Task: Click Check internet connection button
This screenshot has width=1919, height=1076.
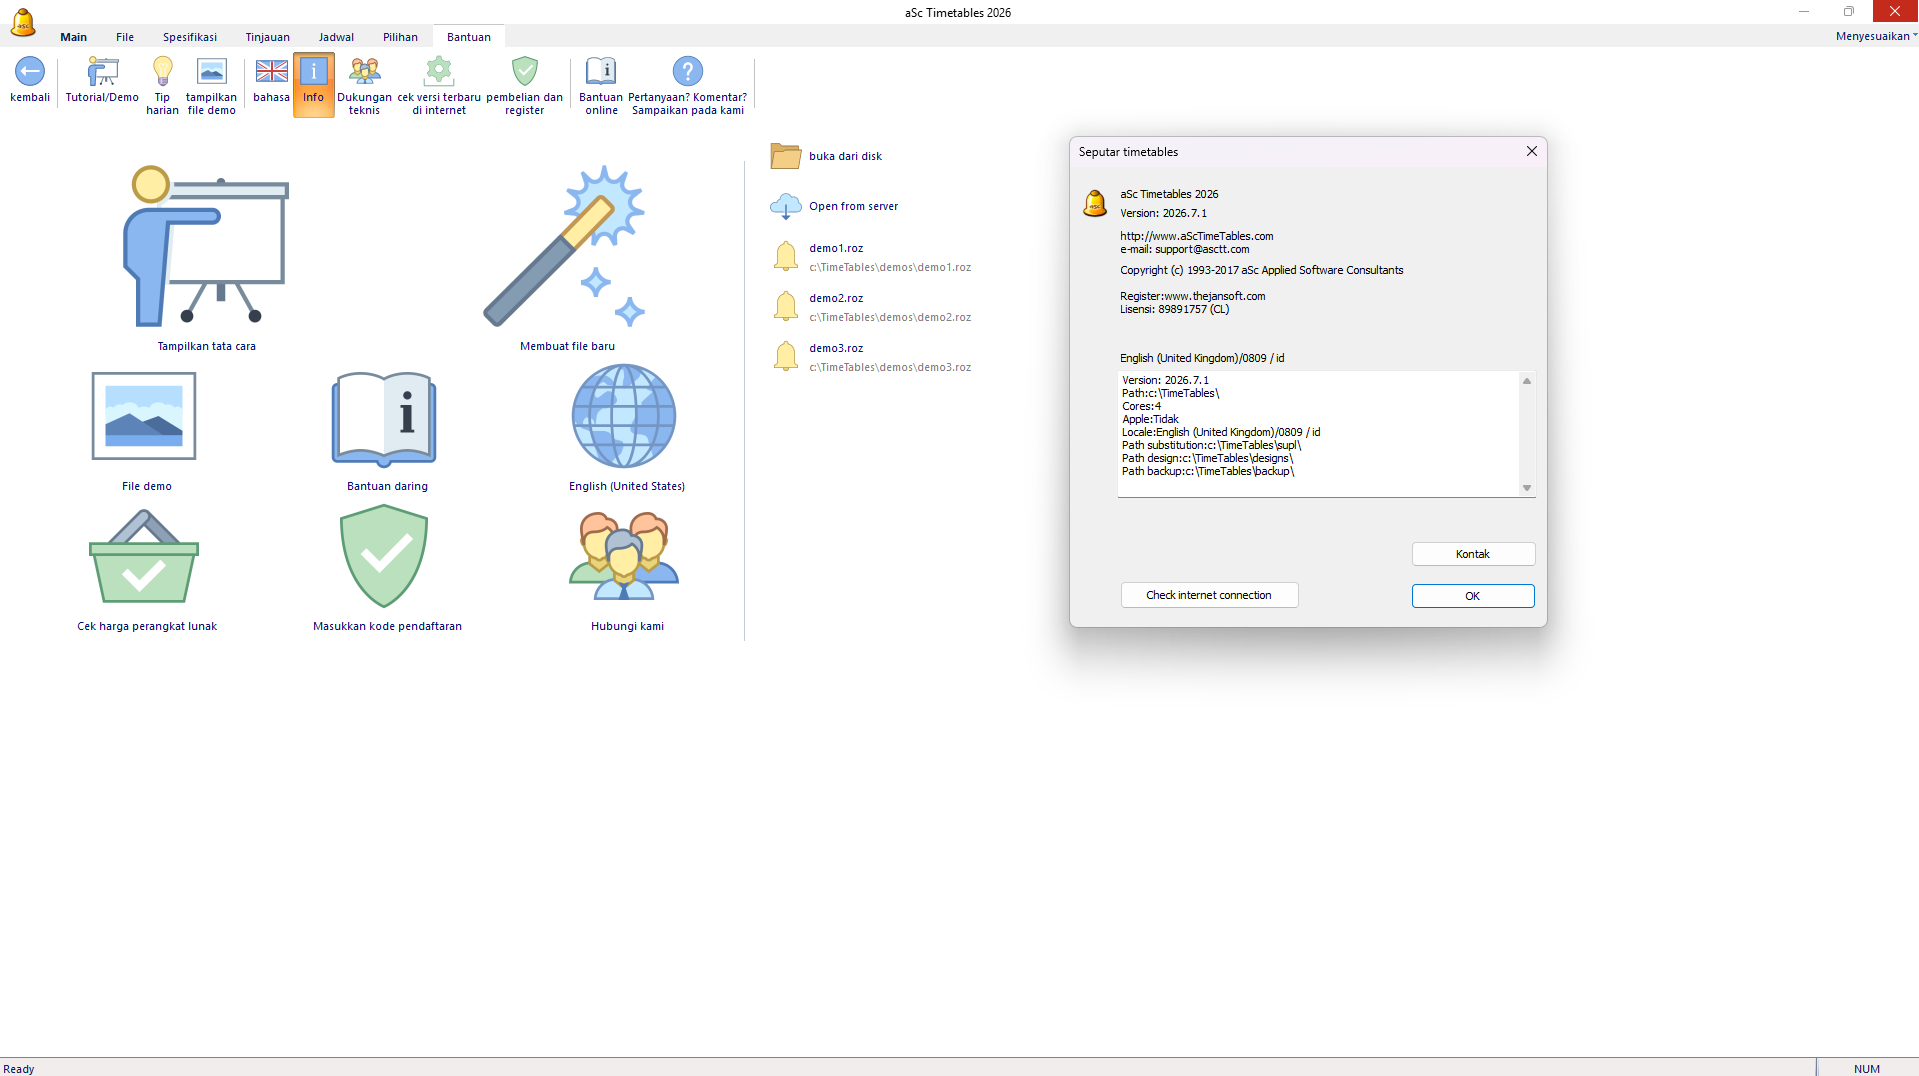Action: point(1209,595)
